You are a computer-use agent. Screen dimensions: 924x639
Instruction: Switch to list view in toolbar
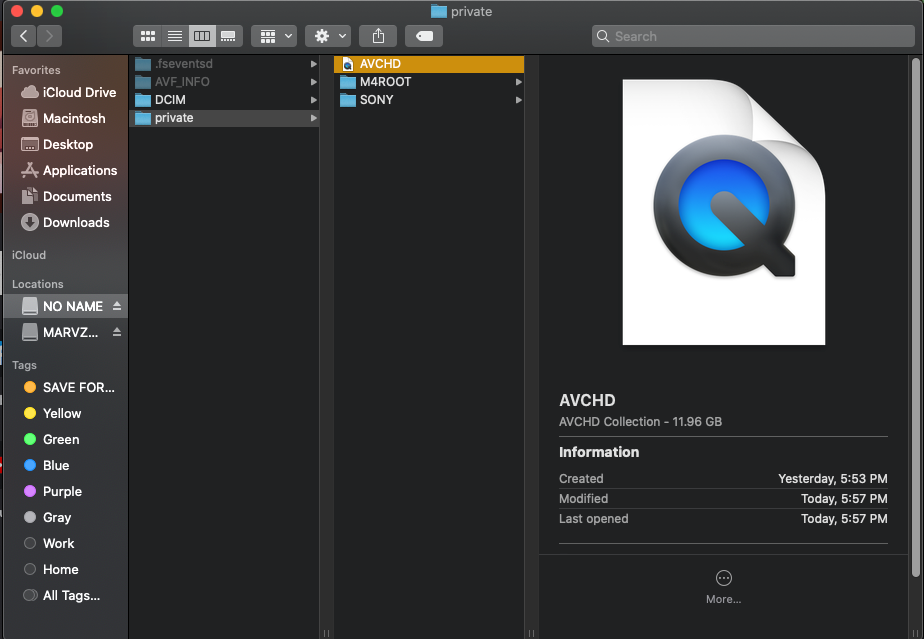pos(175,36)
